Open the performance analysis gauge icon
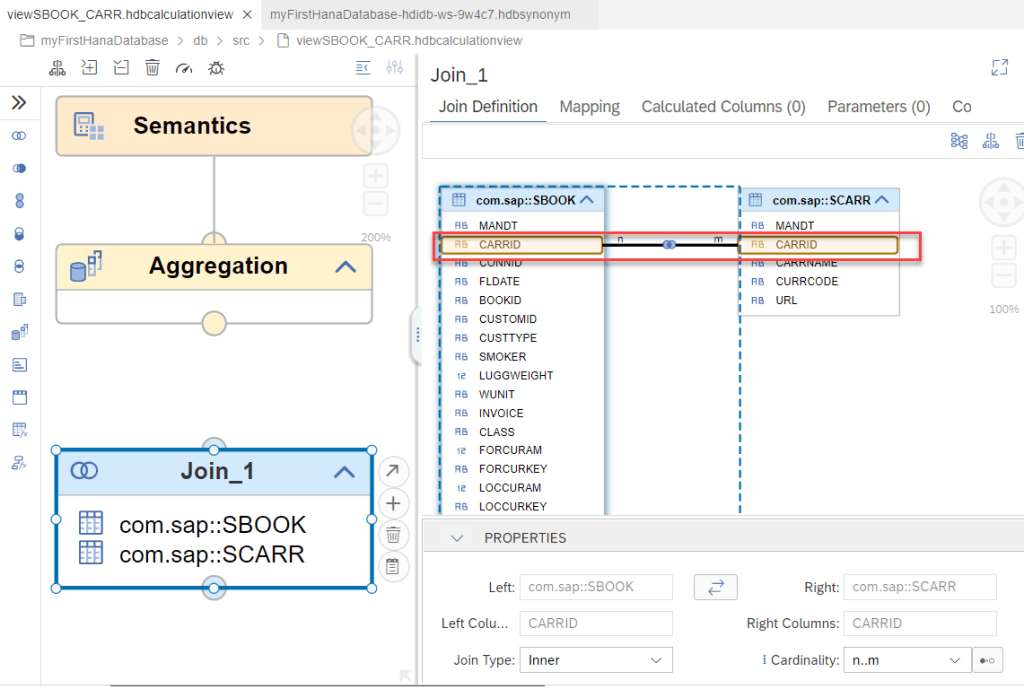 183,67
